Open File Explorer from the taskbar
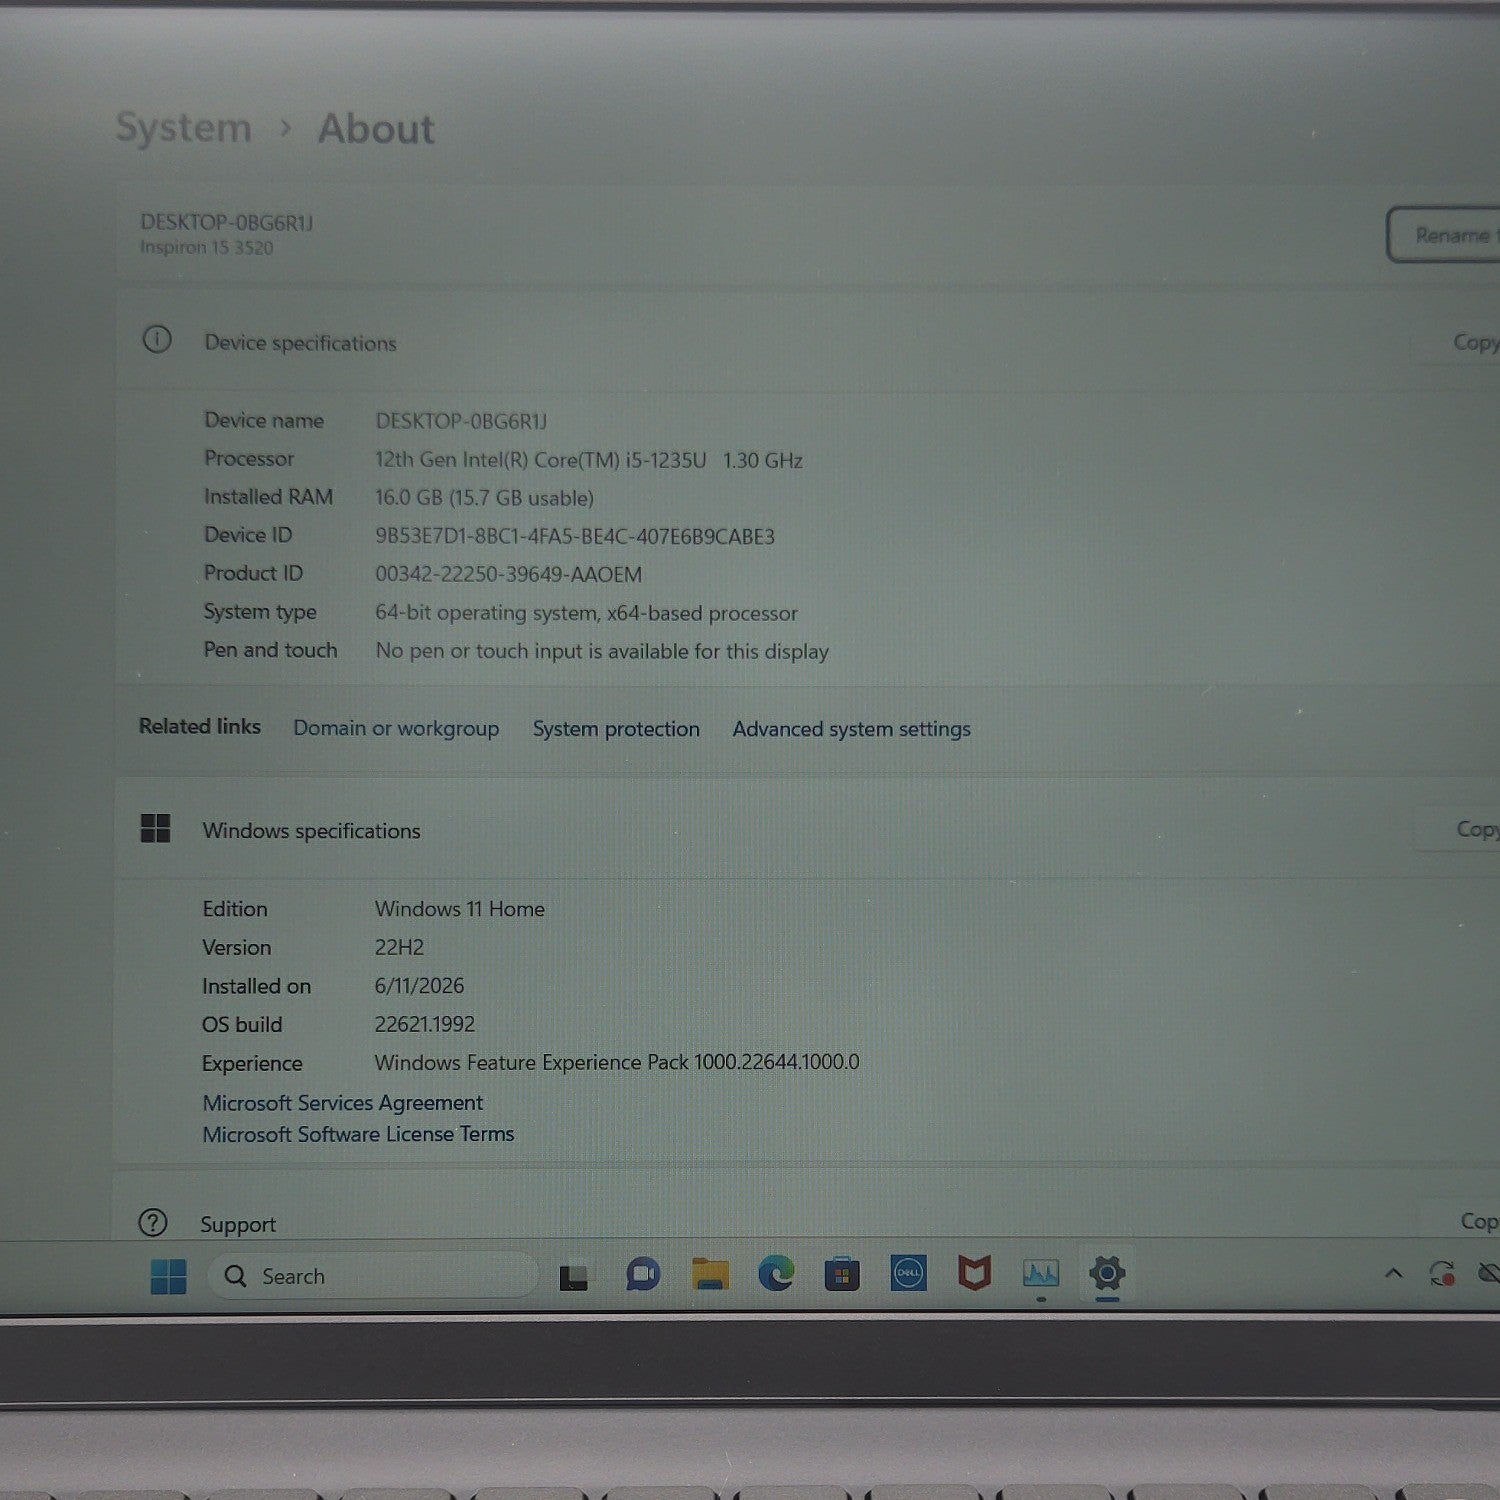The height and width of the screenshot is (1500, 1500). point(710,1274)
